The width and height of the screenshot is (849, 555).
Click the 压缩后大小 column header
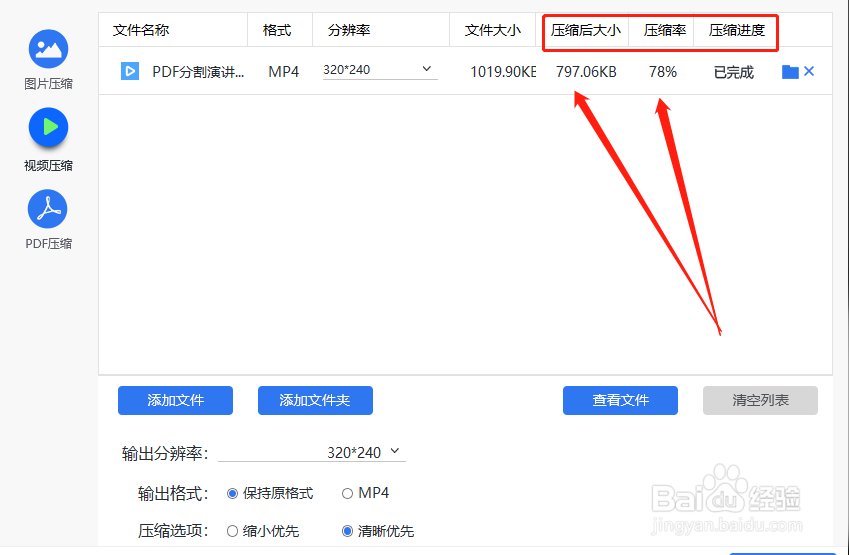586,30
